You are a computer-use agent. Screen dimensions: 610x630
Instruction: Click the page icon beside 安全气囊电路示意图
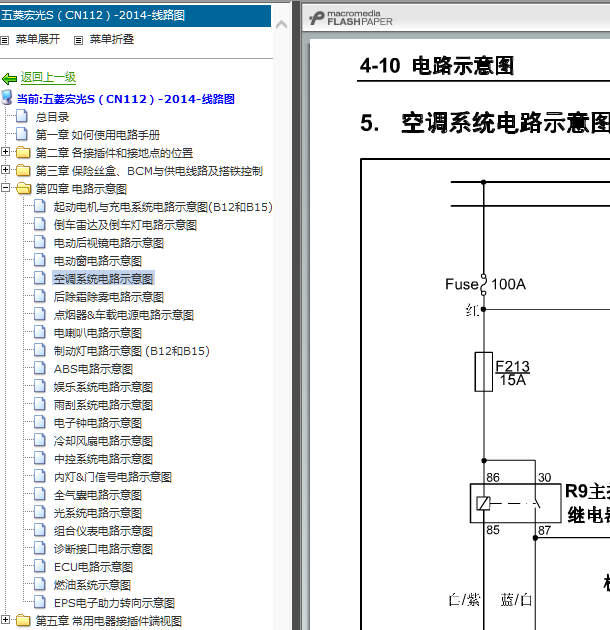[40, 494]
